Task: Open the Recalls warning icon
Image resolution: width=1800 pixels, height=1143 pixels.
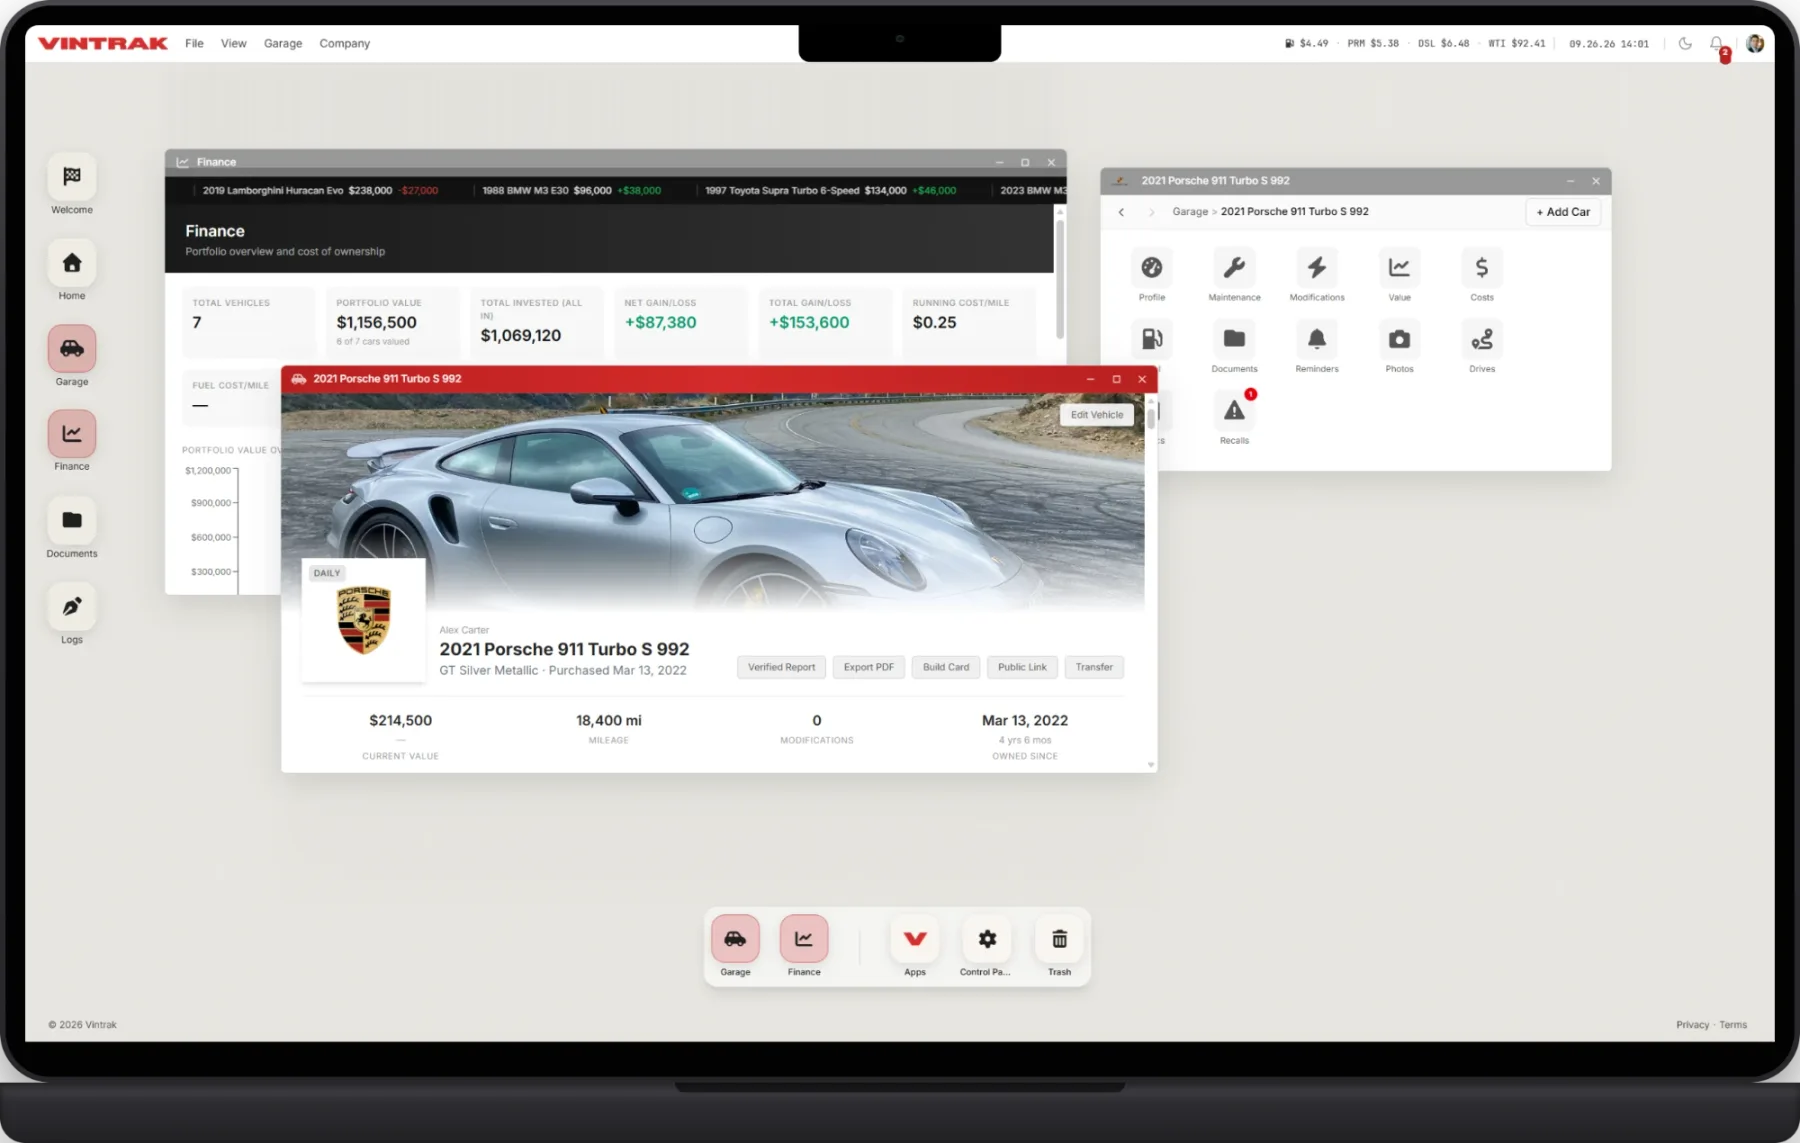Action: click(x=1234, y=410)
